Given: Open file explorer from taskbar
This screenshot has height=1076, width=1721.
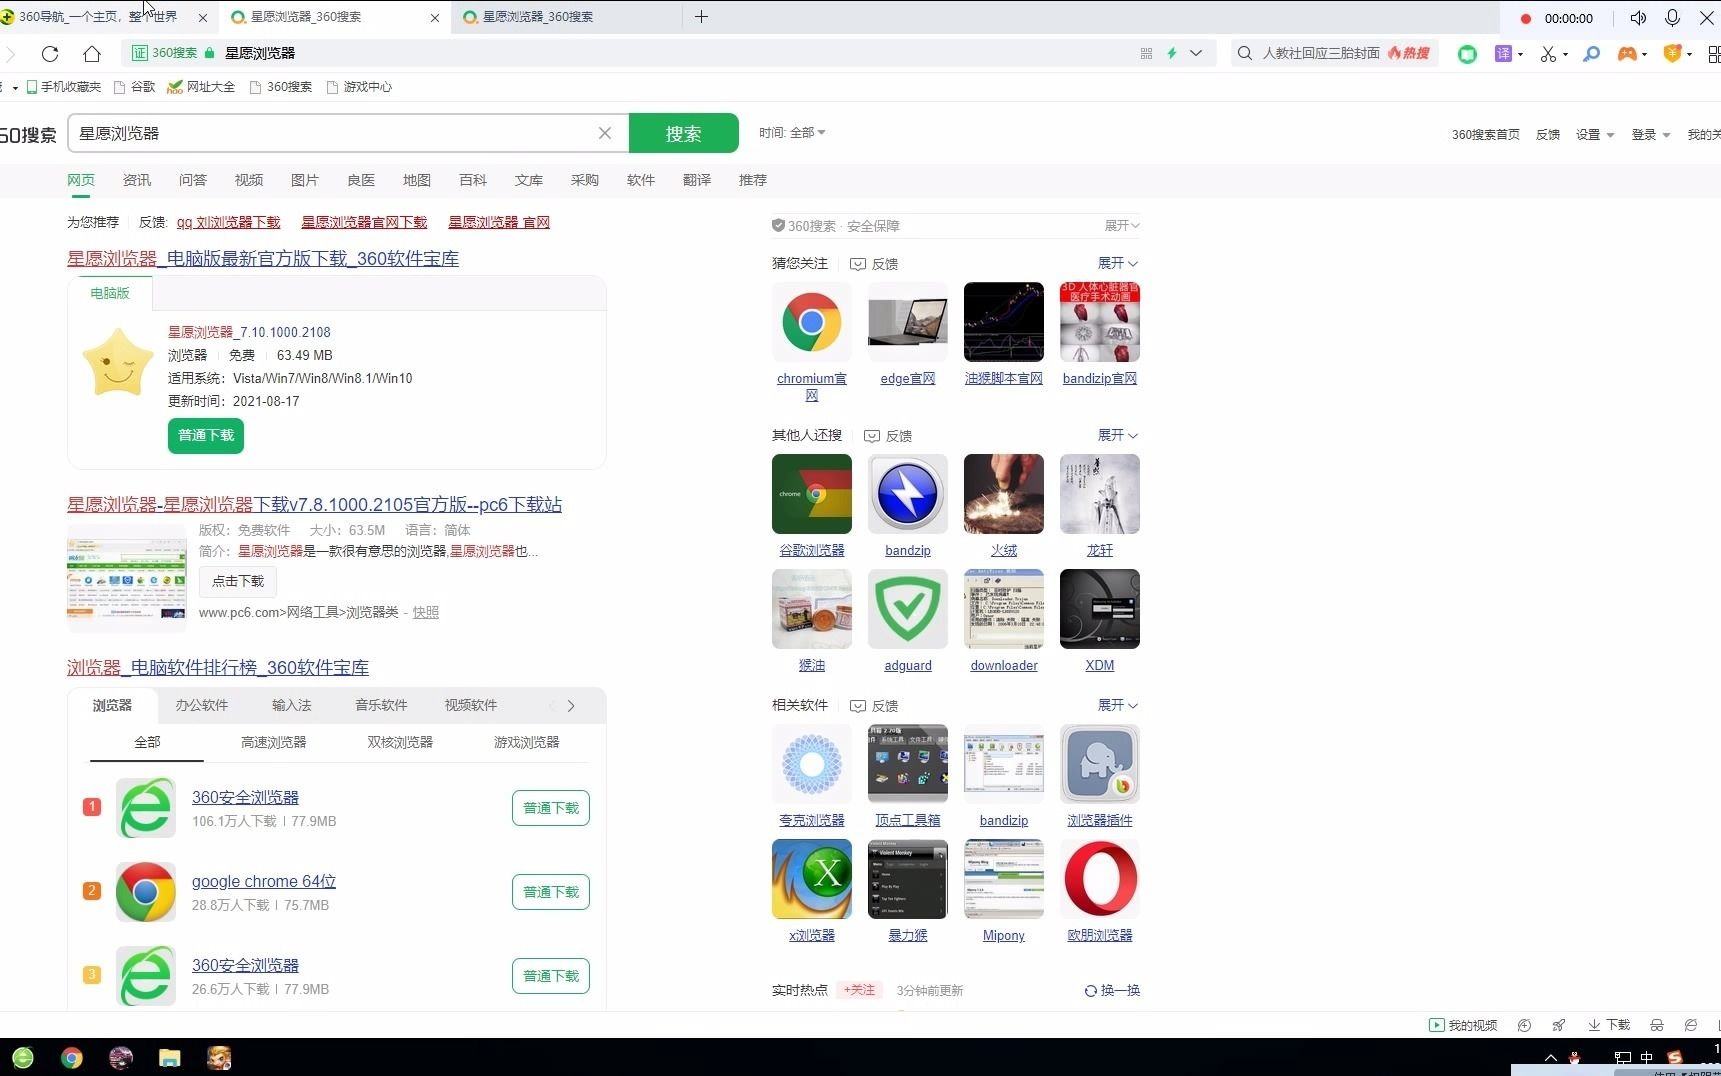Looking at the screenshot, I should [x=169, y=1057].
